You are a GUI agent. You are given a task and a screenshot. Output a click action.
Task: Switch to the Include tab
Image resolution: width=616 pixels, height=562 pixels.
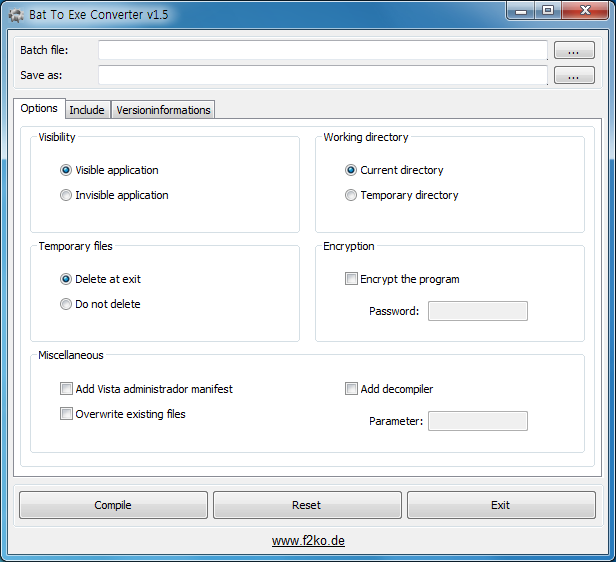pos(87,110)
